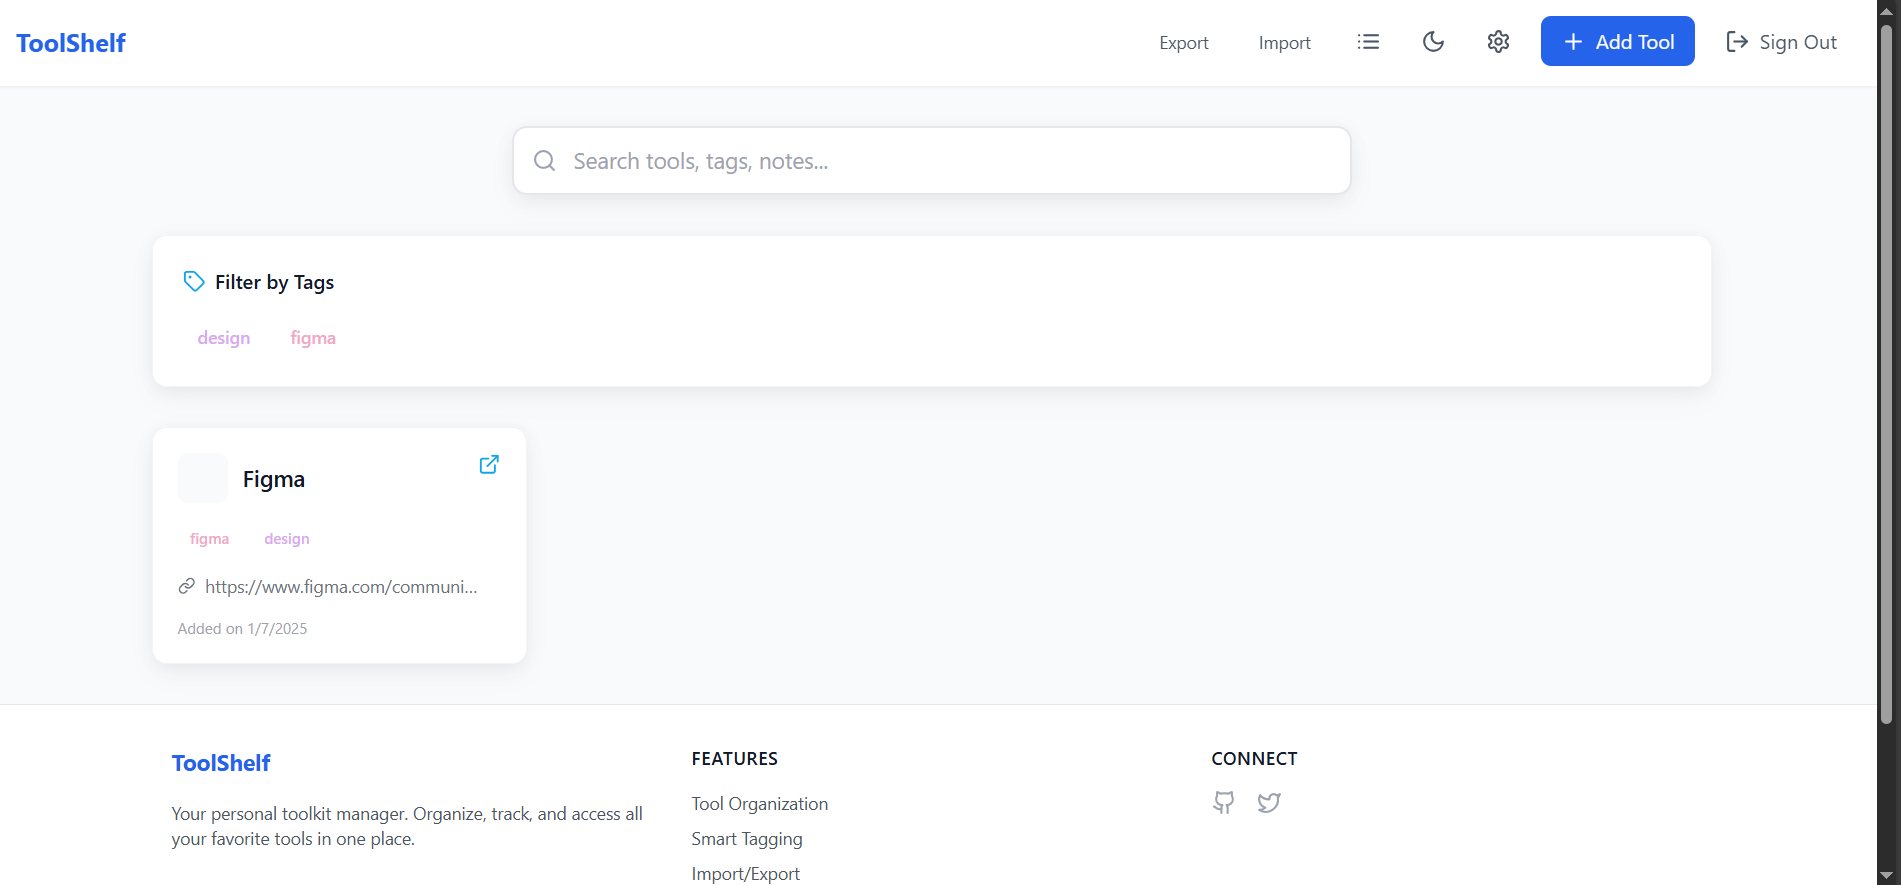Screen dimensions: 1901x885
Task: Open GitHub icon under Connect
Action: (x=1224, y=802)
